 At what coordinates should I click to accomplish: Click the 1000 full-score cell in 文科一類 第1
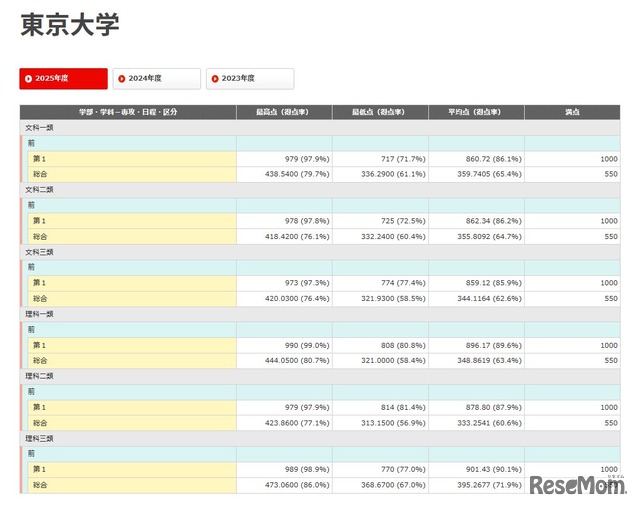(x=572, y=159)
